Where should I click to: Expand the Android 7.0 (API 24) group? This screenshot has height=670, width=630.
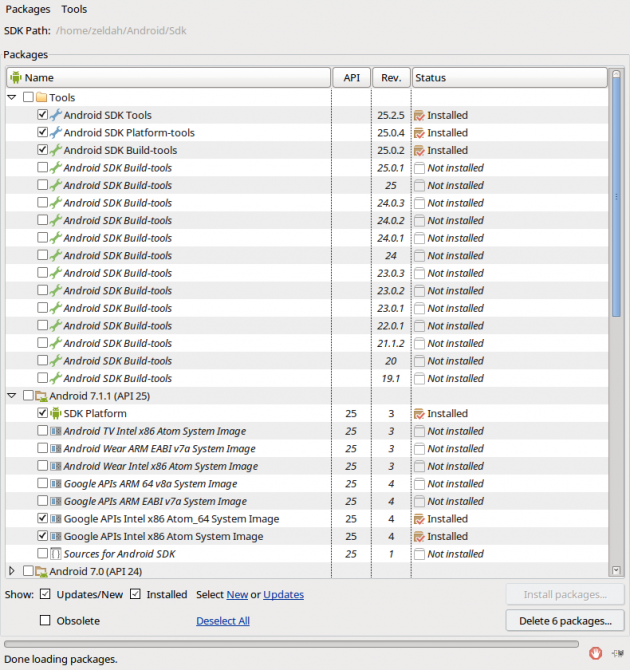pos(12,571)
